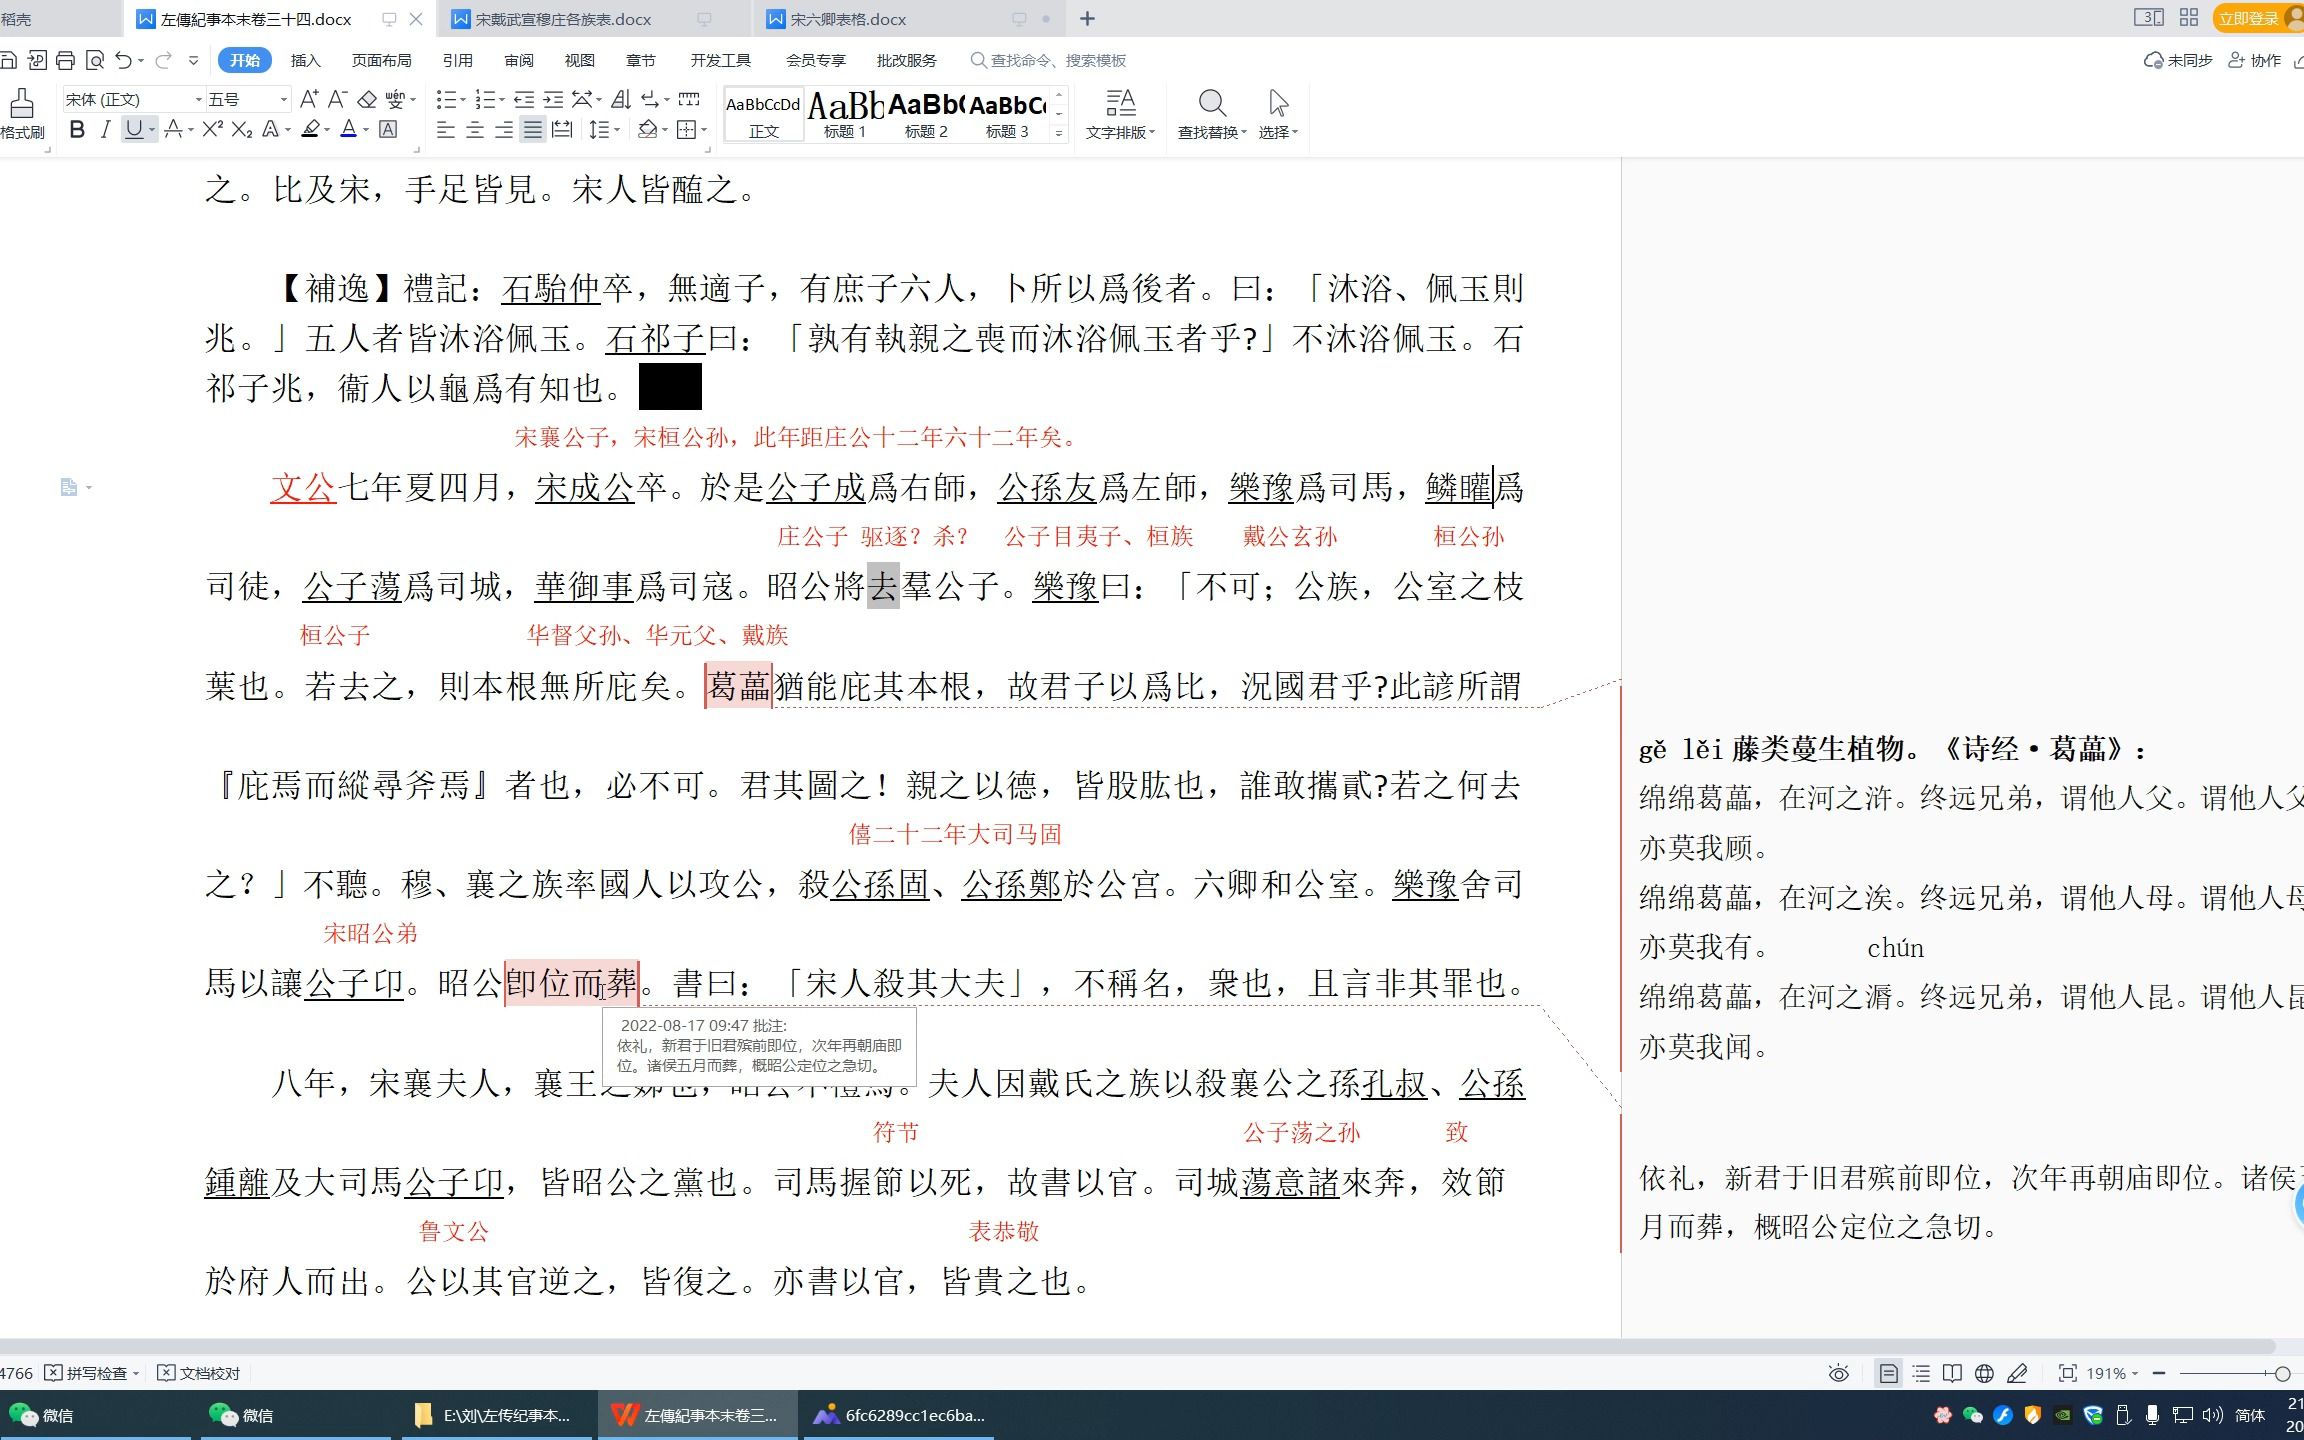Apply subscript X₂ formatting
2304x1440 pixels.
click(241, 130)
